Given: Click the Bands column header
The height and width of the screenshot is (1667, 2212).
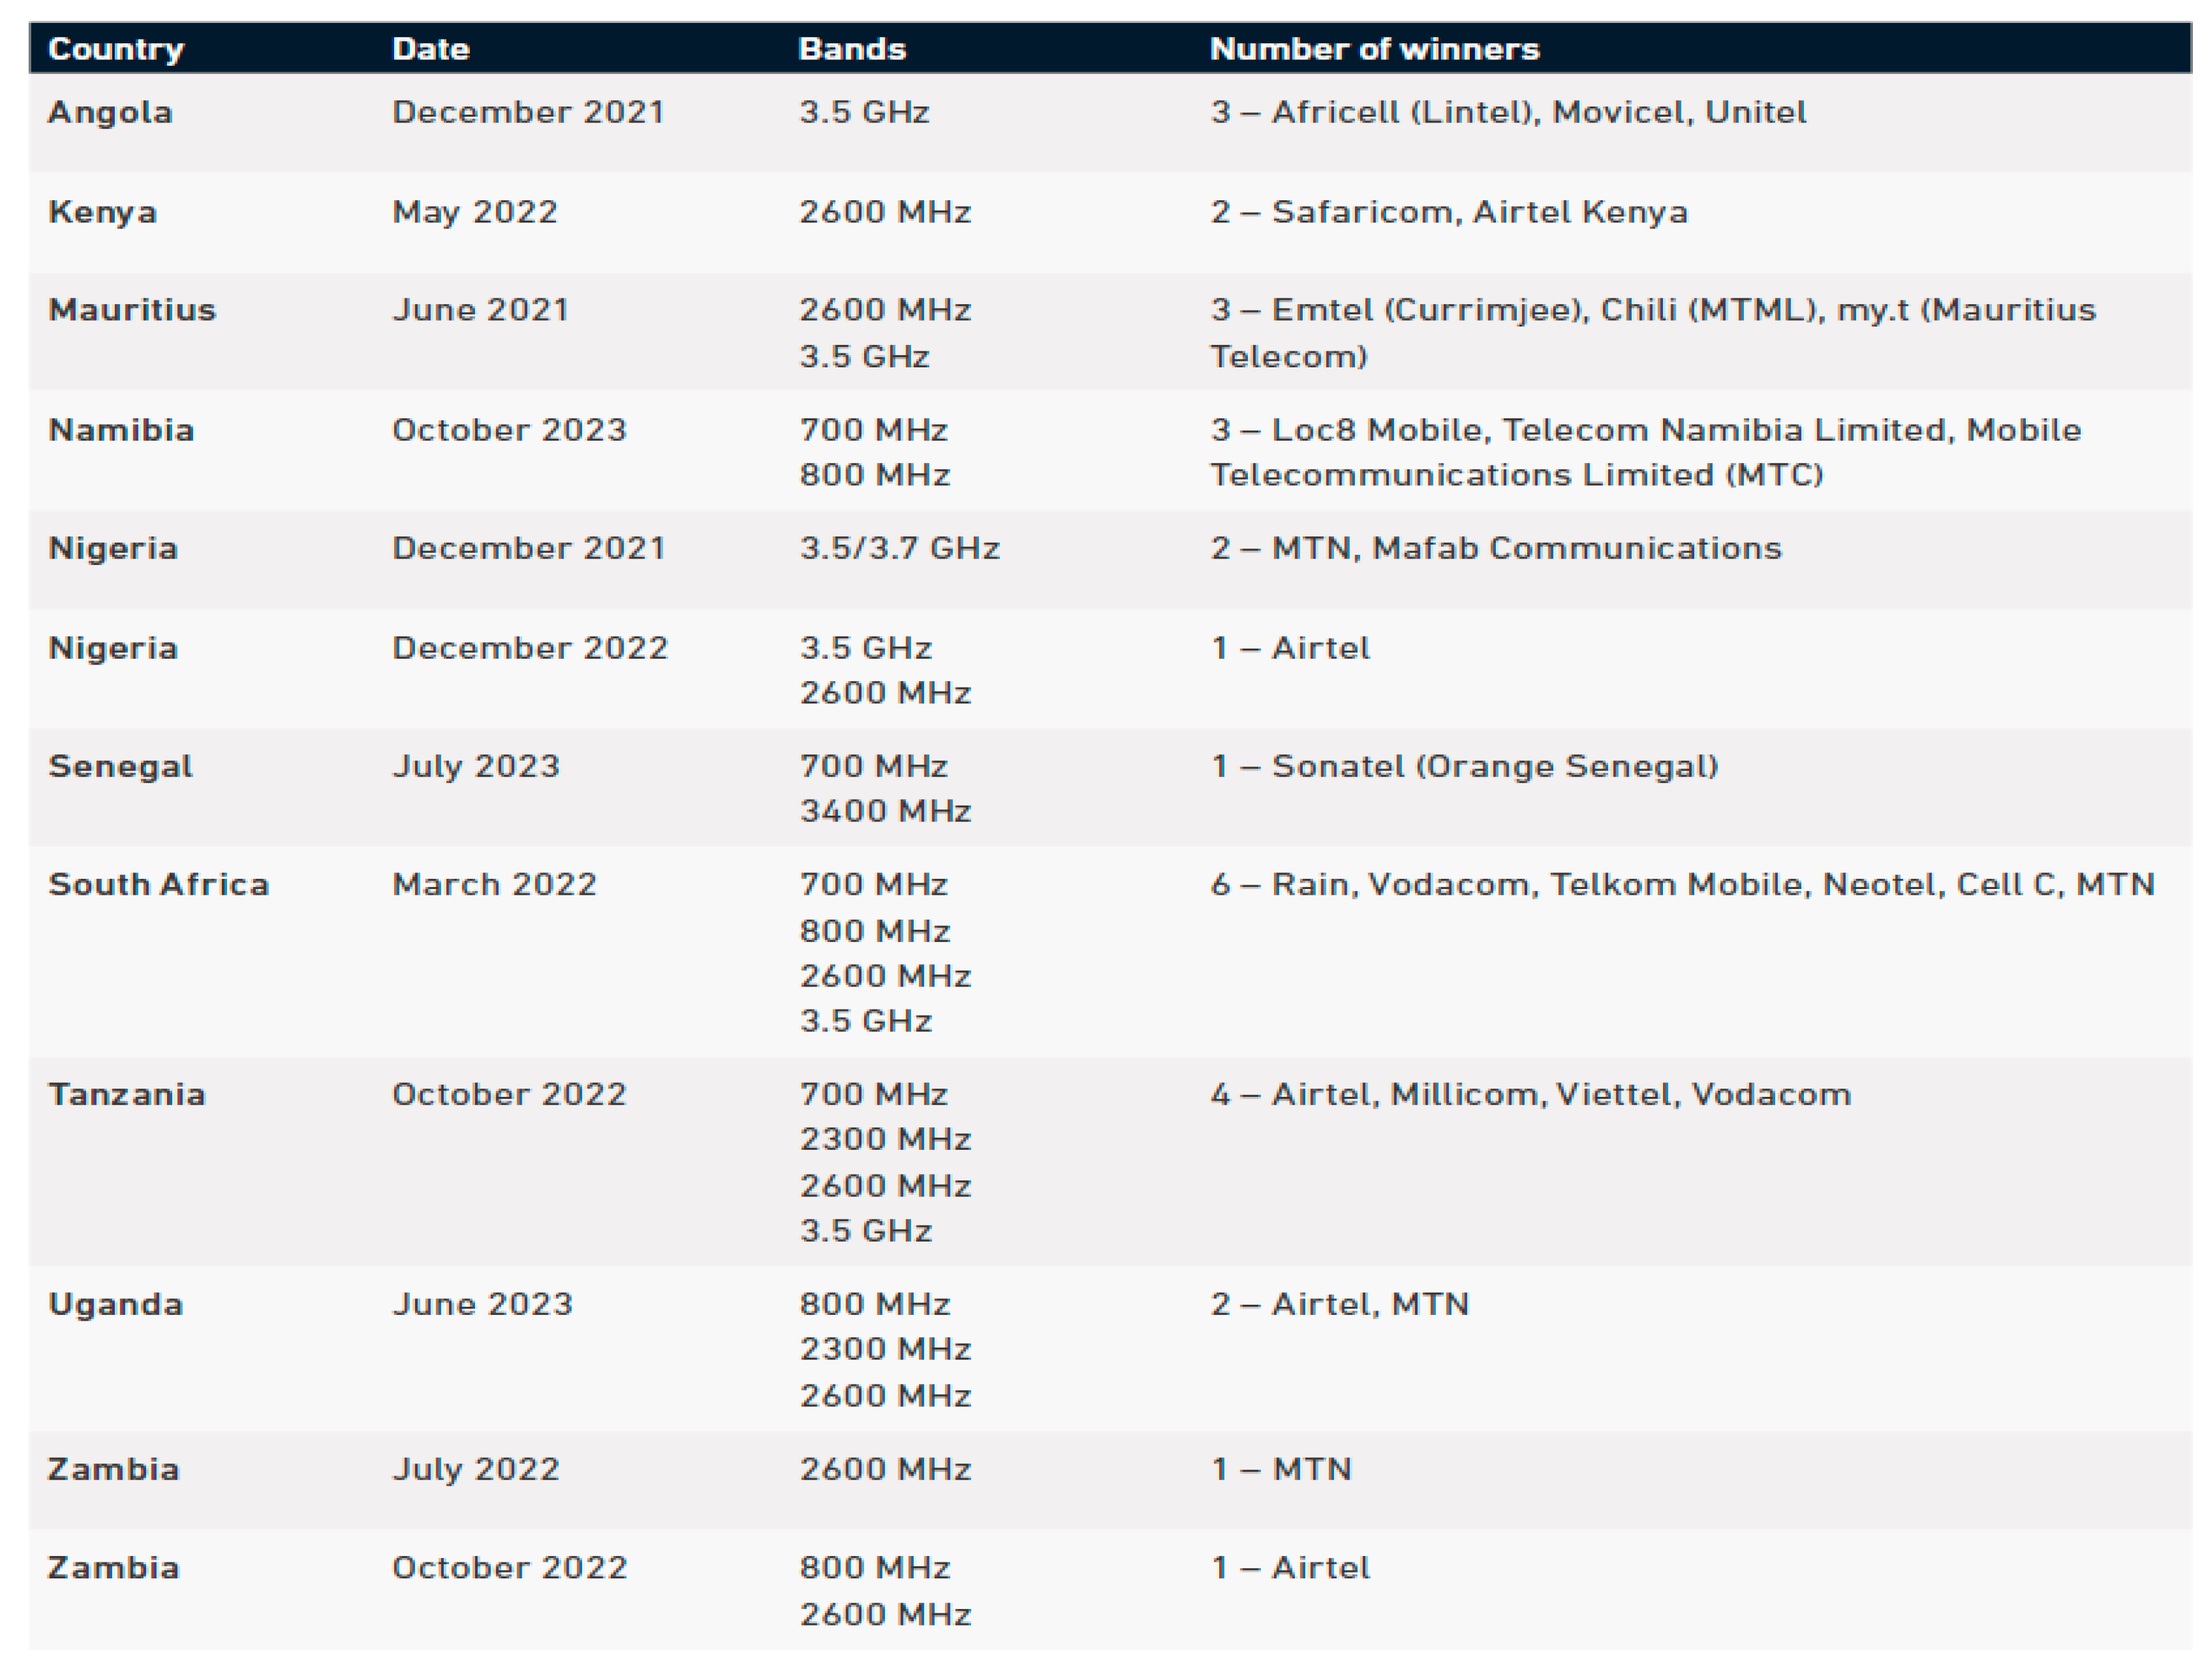Looking at the screenshot, I should (852, 49).
